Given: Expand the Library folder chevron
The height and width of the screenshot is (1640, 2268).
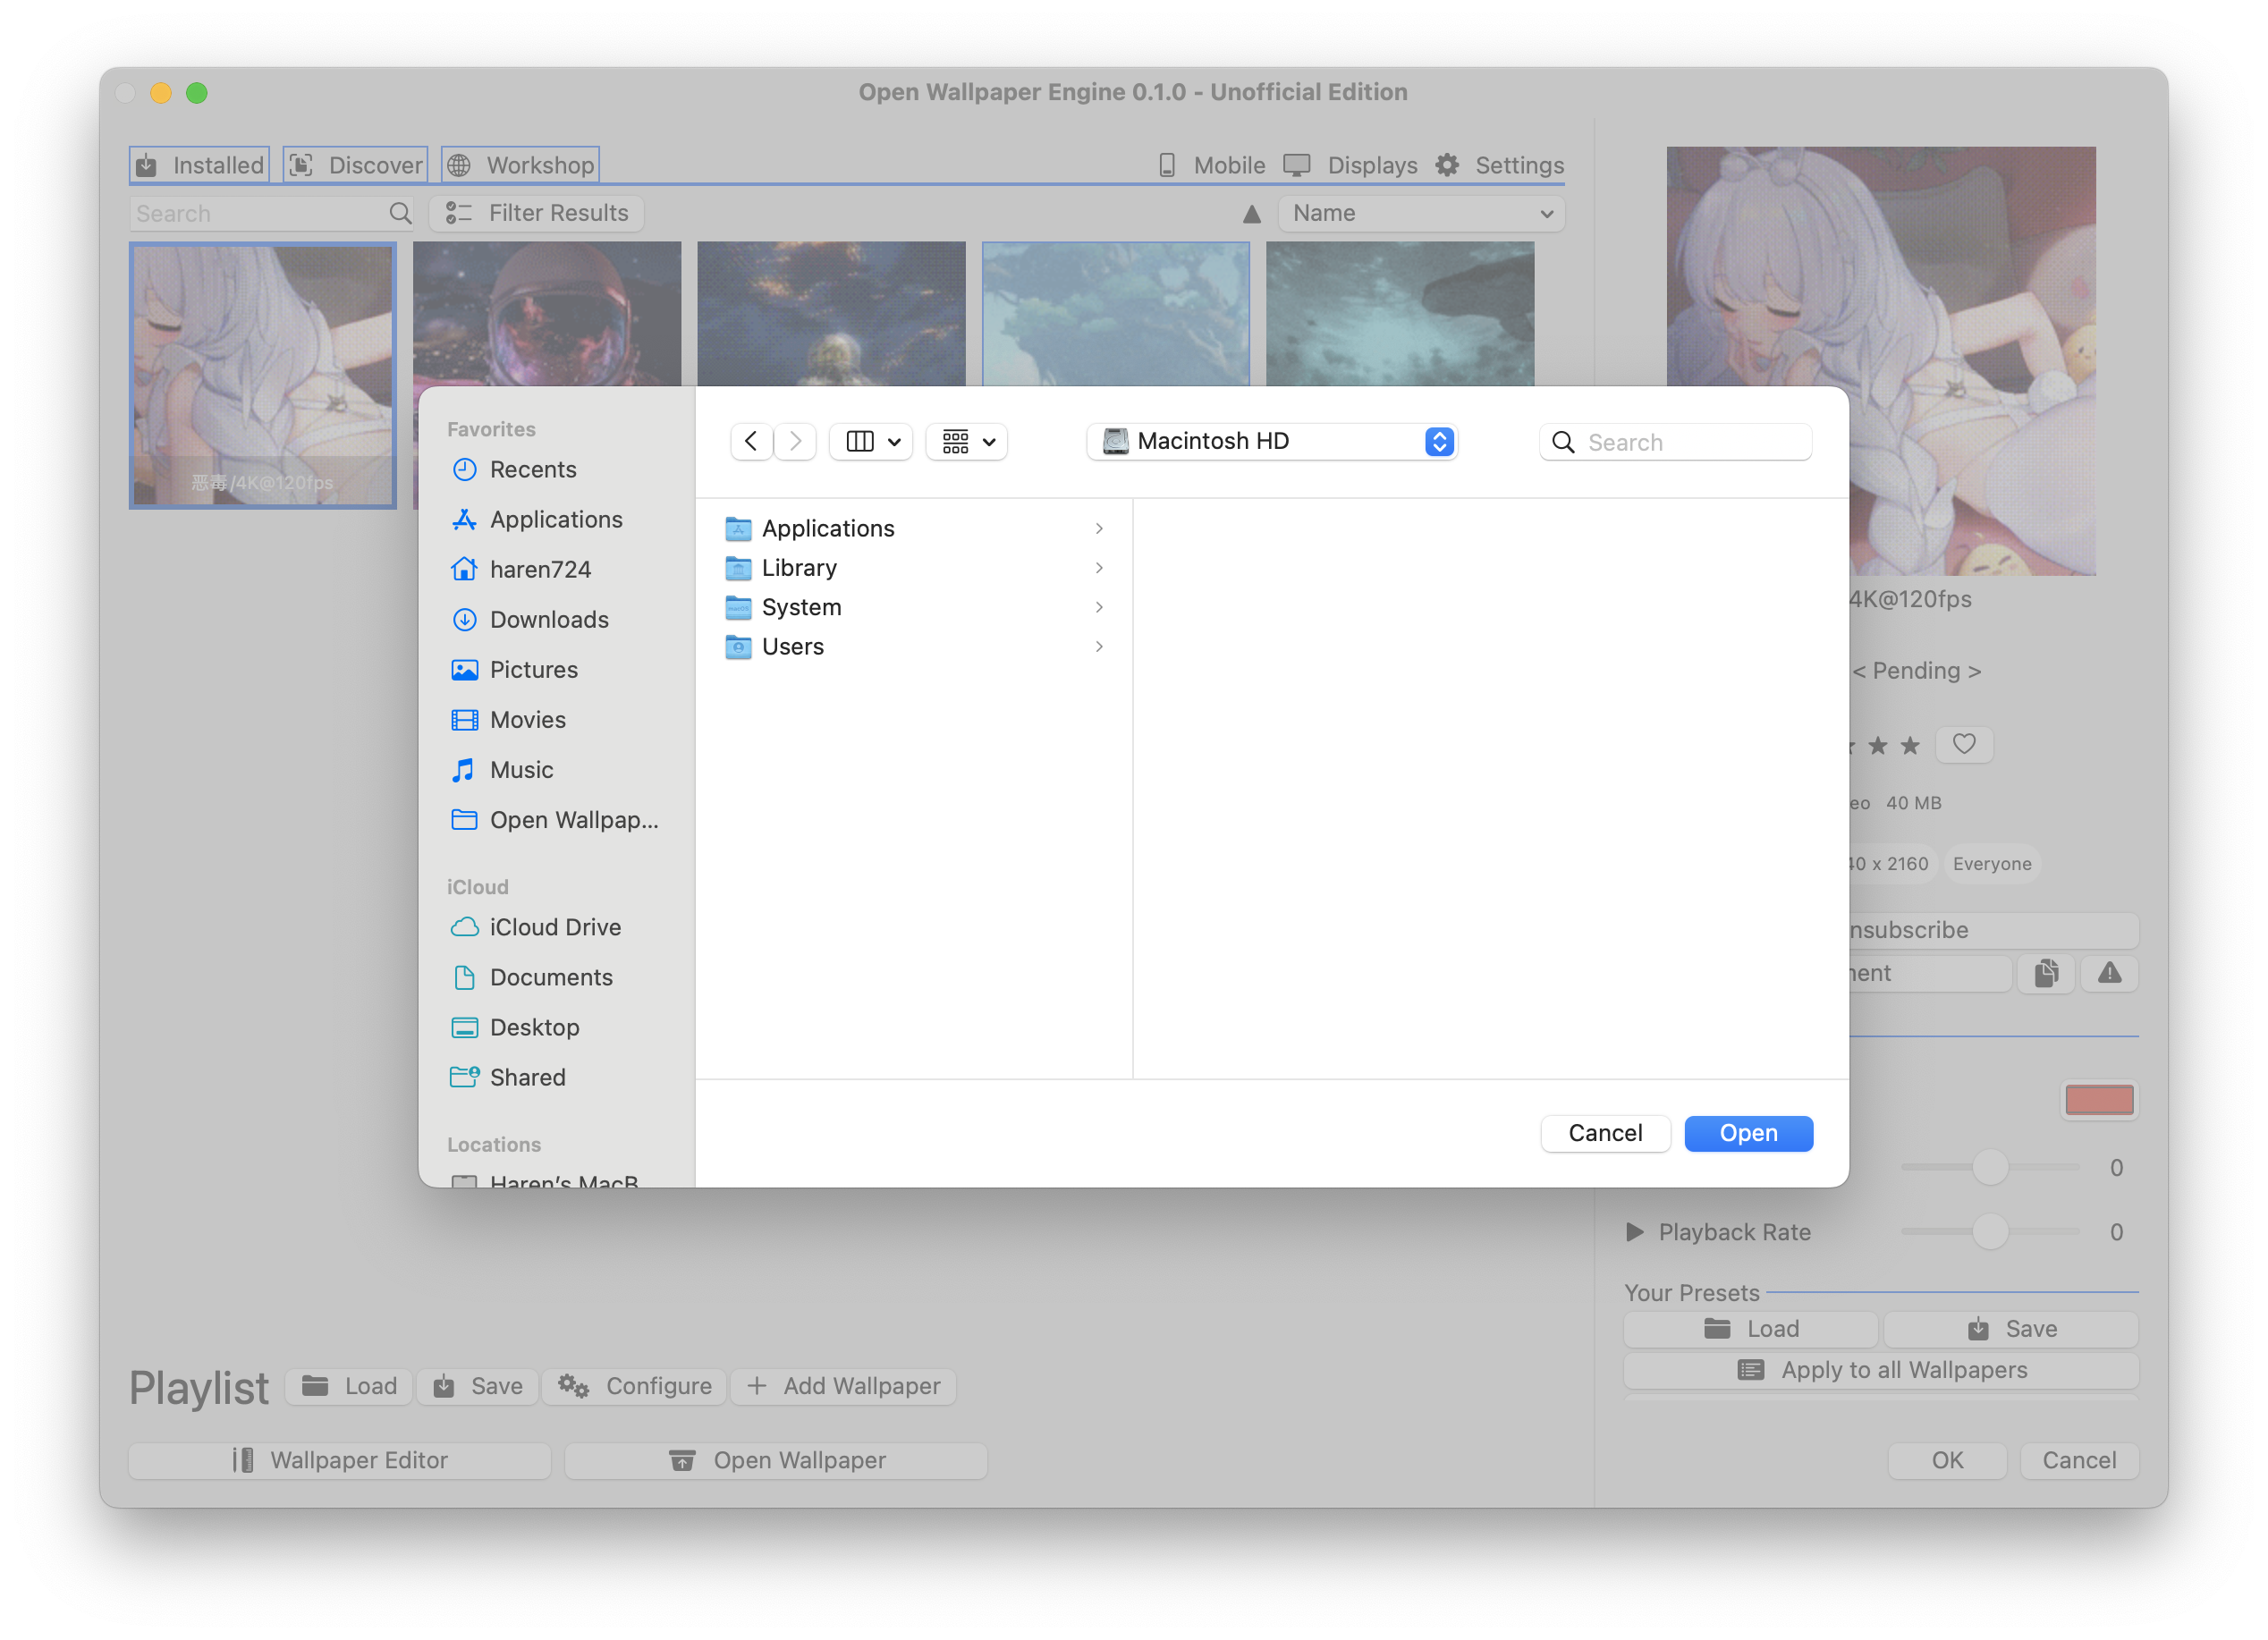Looking at the screenshot, I should [1098, 568].
